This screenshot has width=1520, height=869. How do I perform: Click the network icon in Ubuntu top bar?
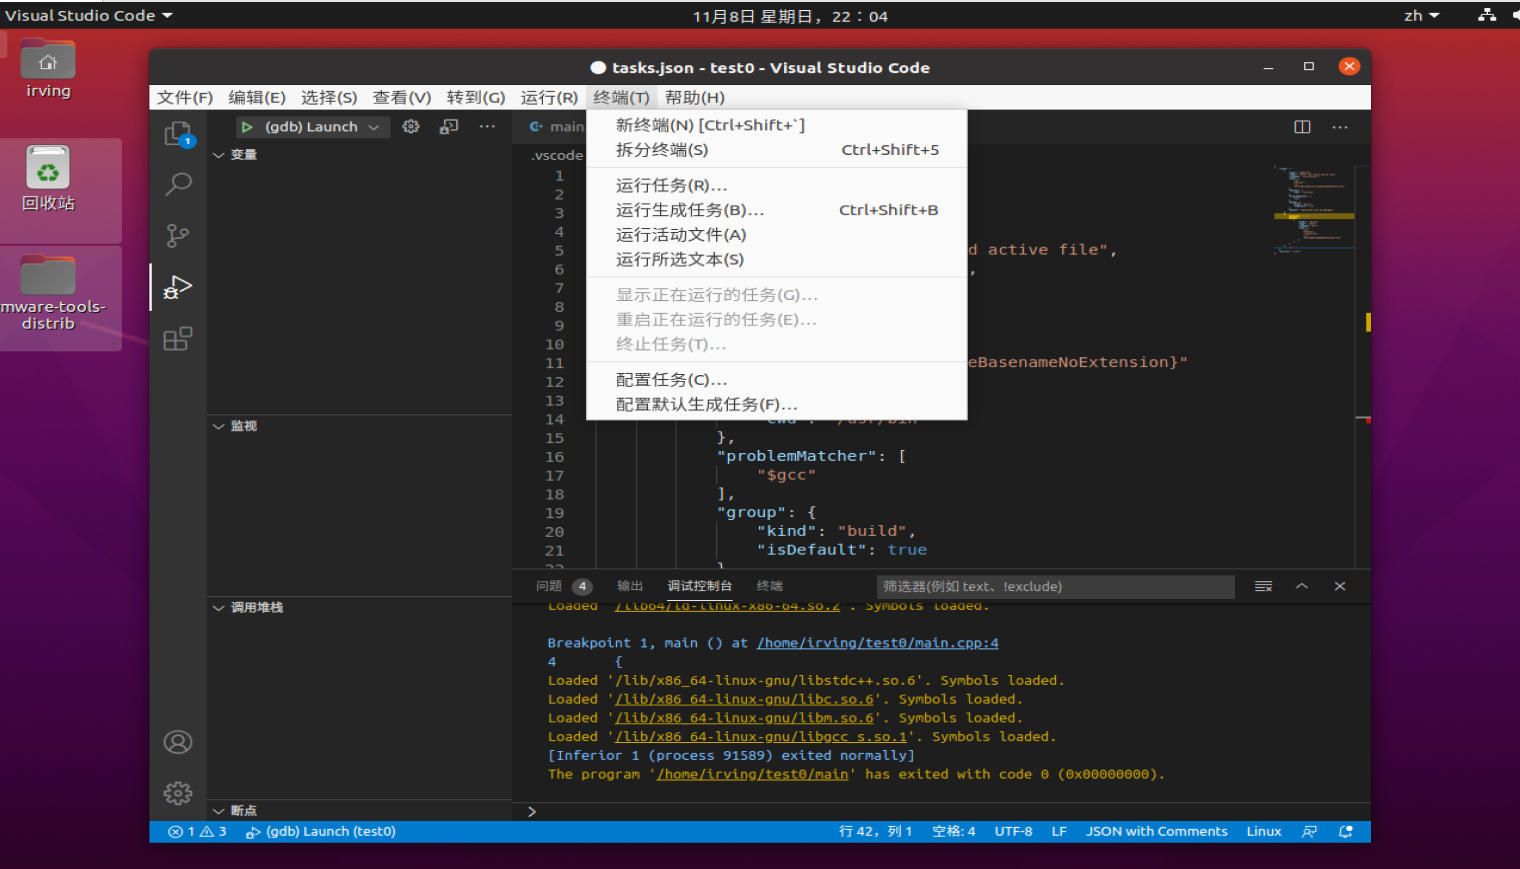(1487, 15)
